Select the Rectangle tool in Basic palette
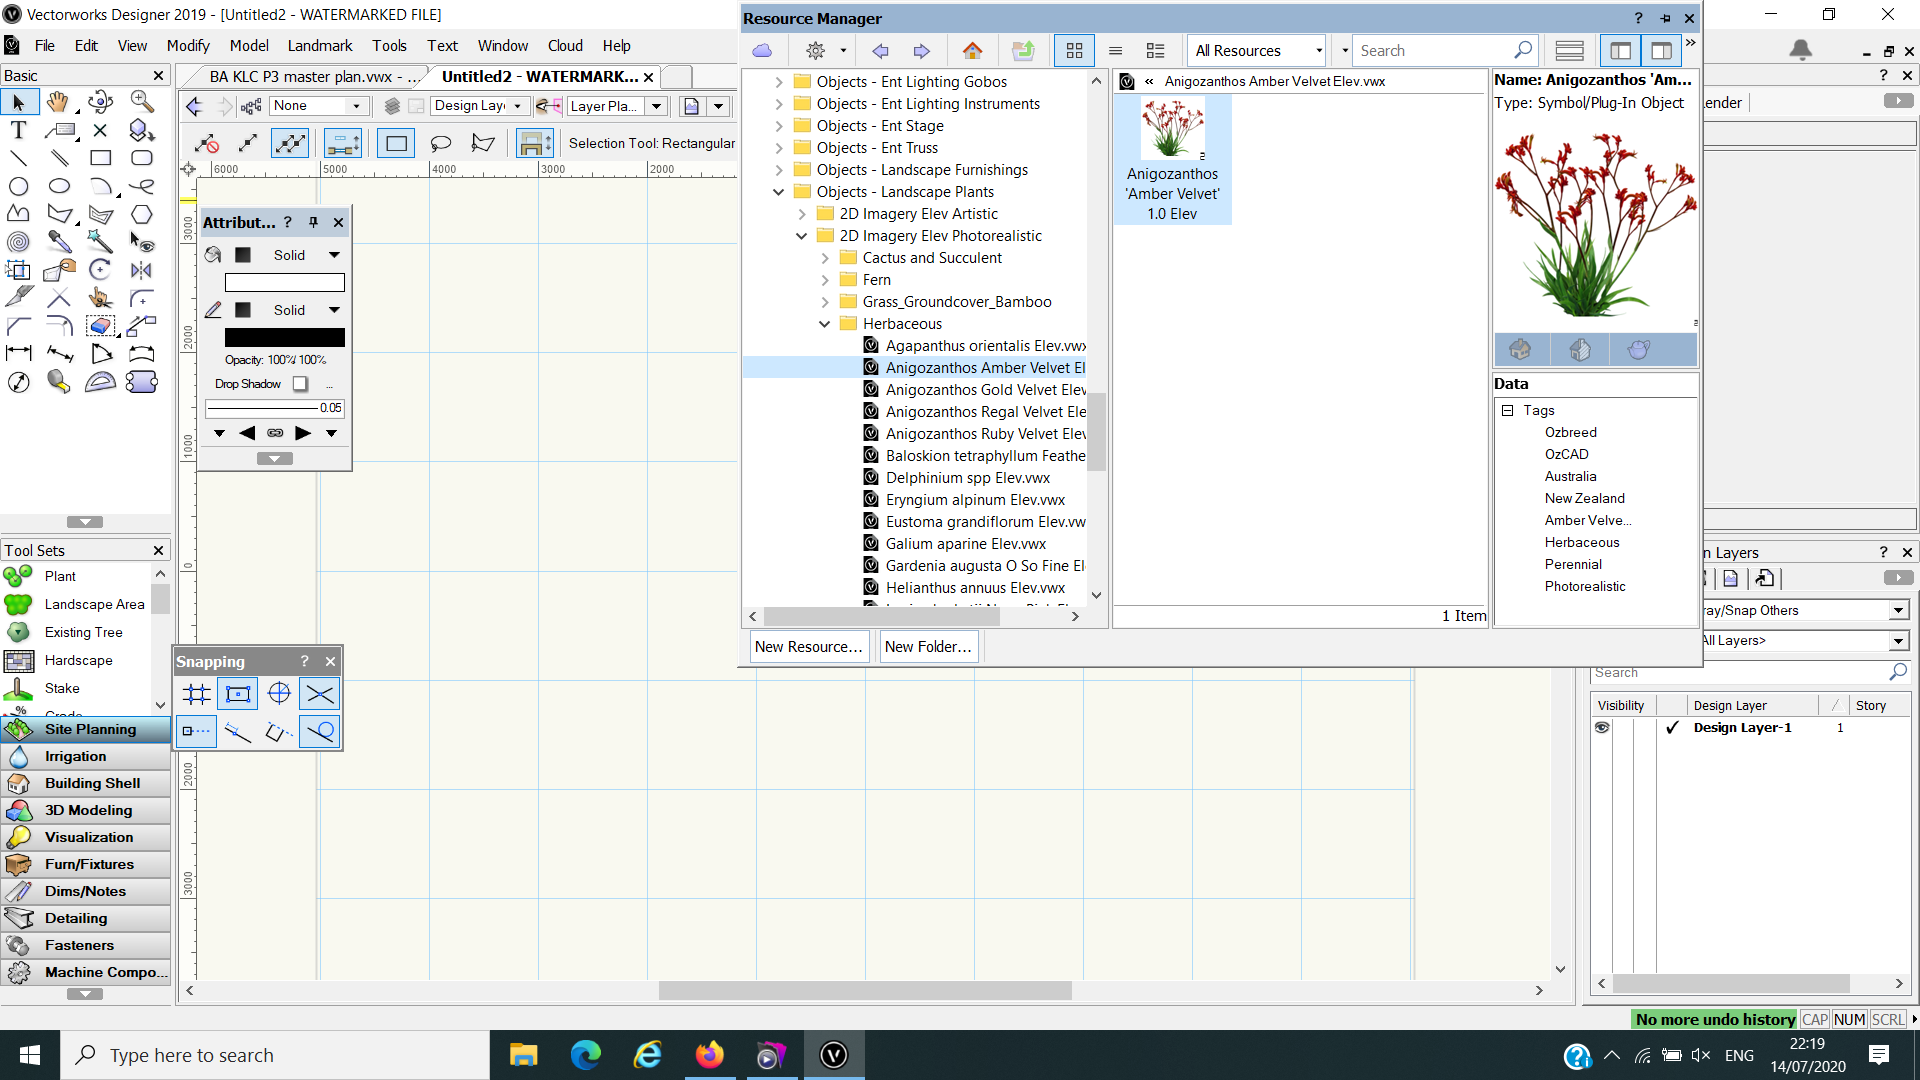This screenshot has width=1920, height=1080. 100,158
